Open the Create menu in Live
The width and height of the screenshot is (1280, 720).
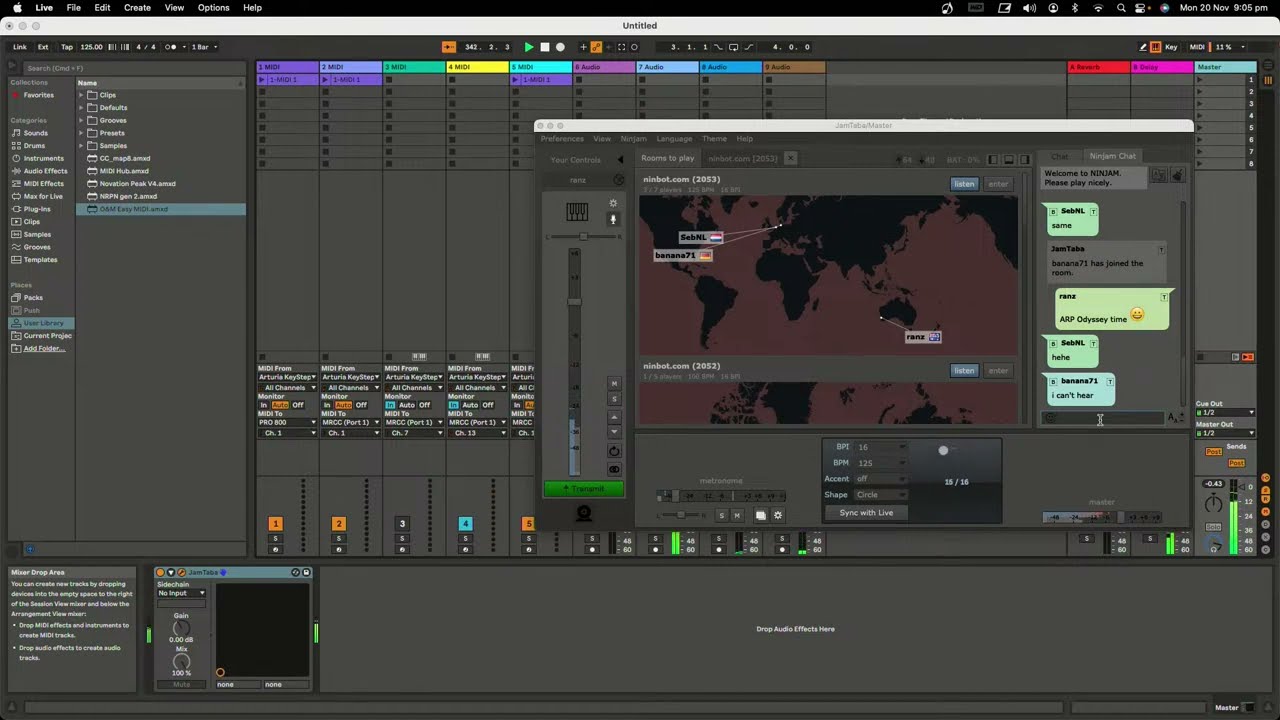coord(137,8)
